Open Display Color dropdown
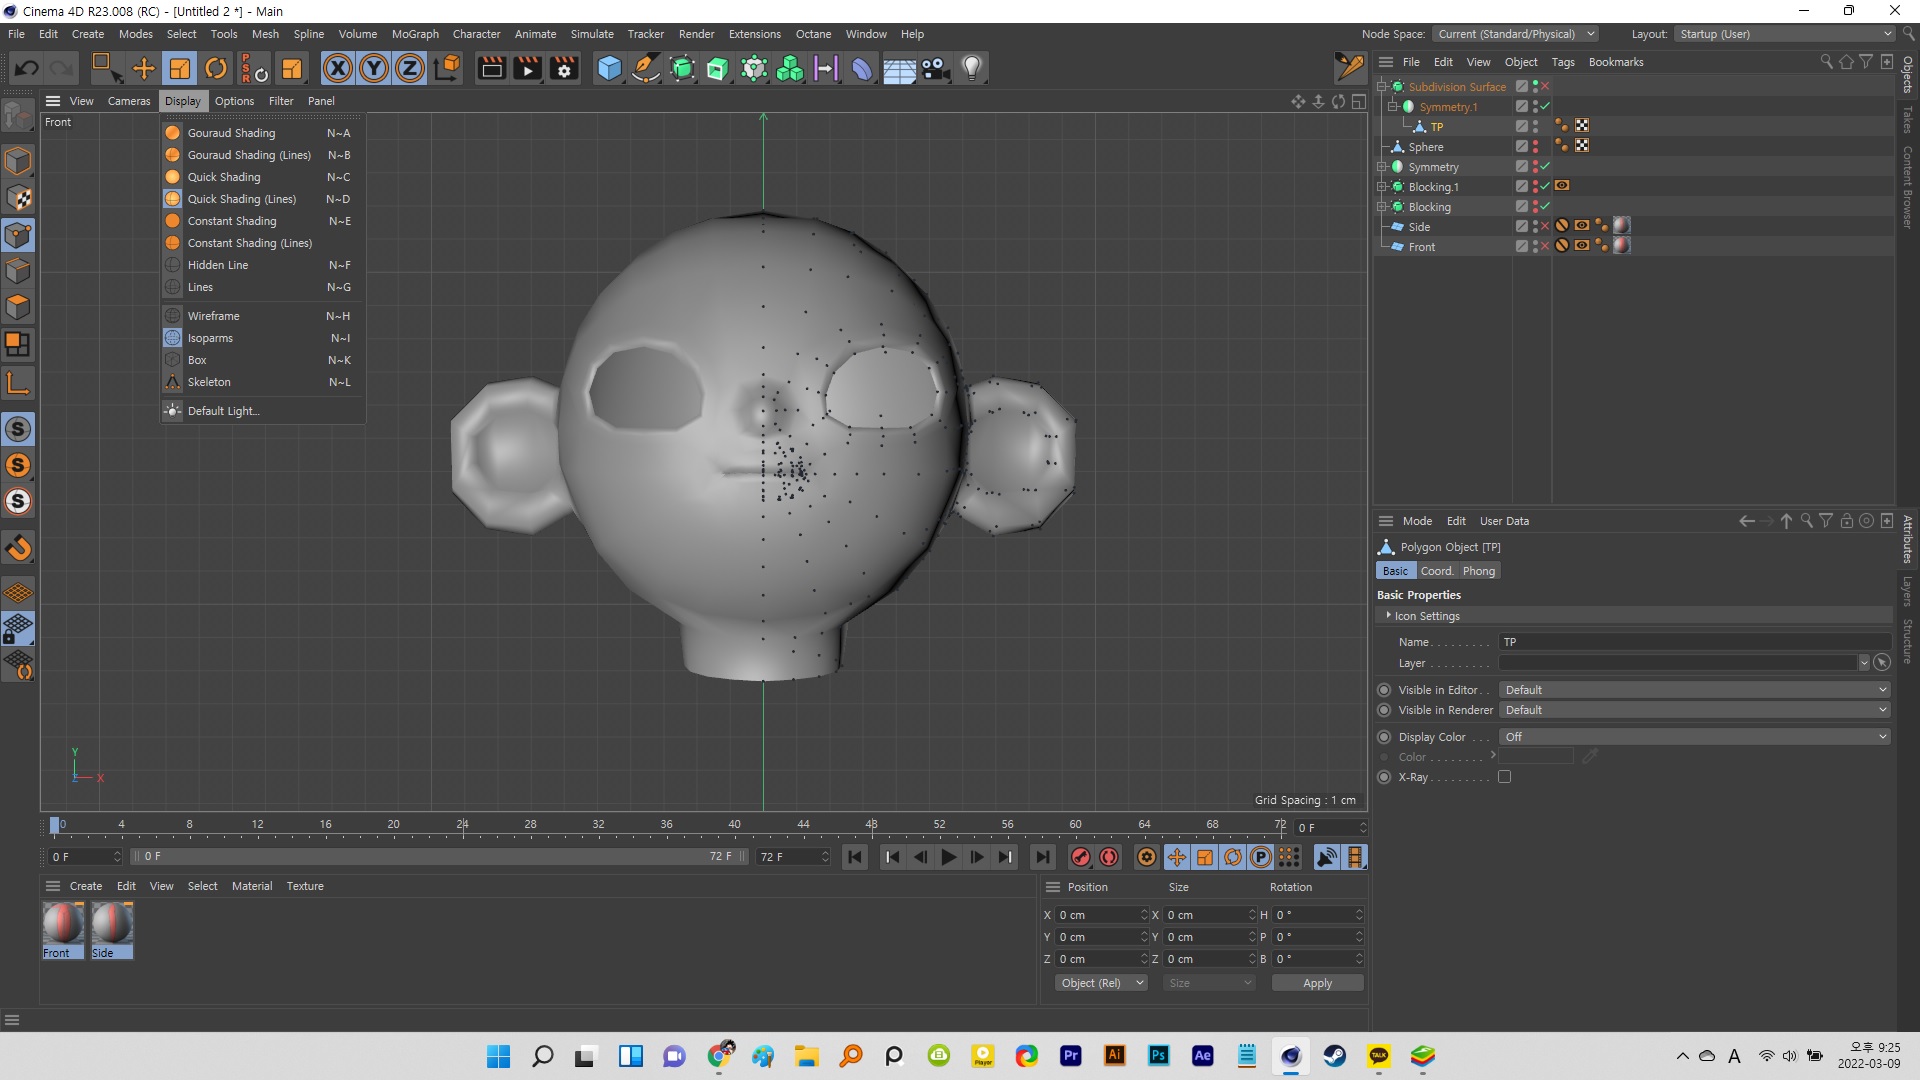The width and height of the screenshot is (1920, 1080). pos(1694,737)
